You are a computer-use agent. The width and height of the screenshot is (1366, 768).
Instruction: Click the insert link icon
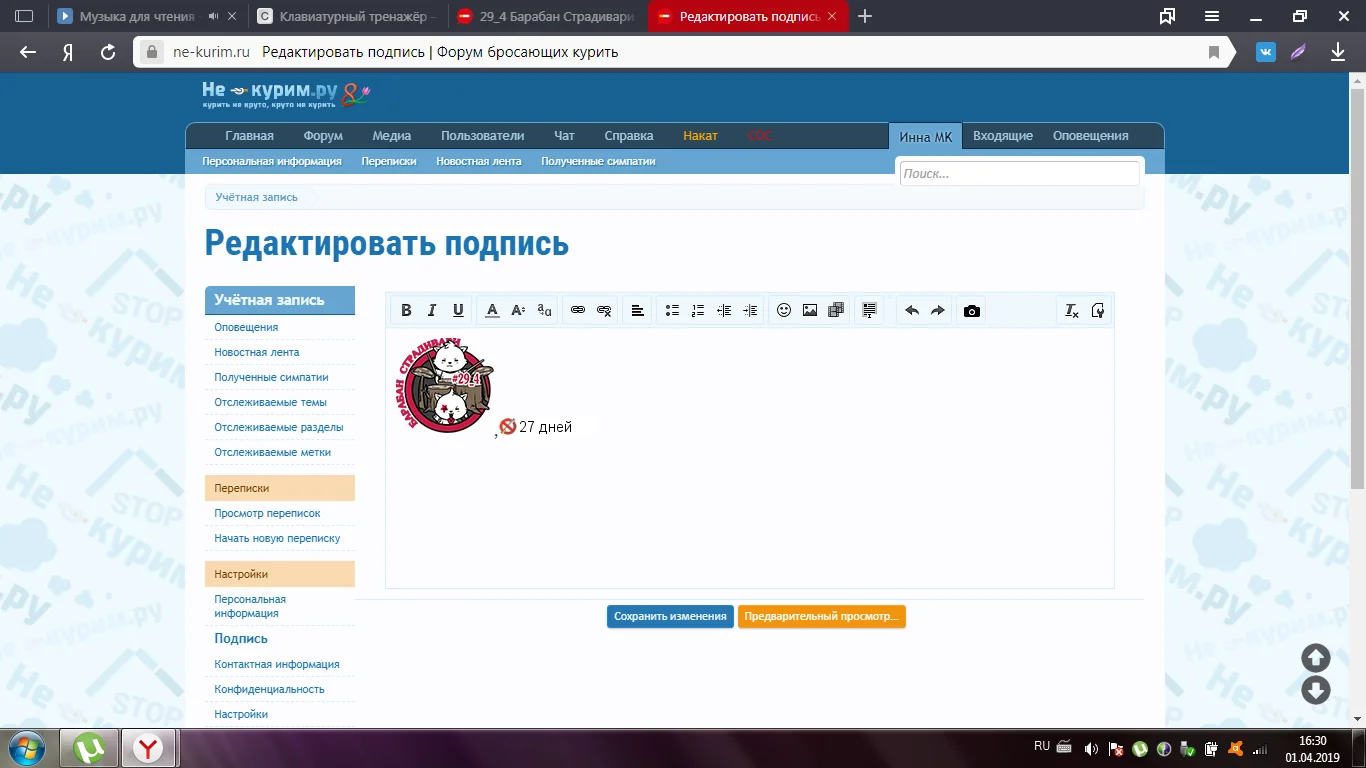click(578, 311)
